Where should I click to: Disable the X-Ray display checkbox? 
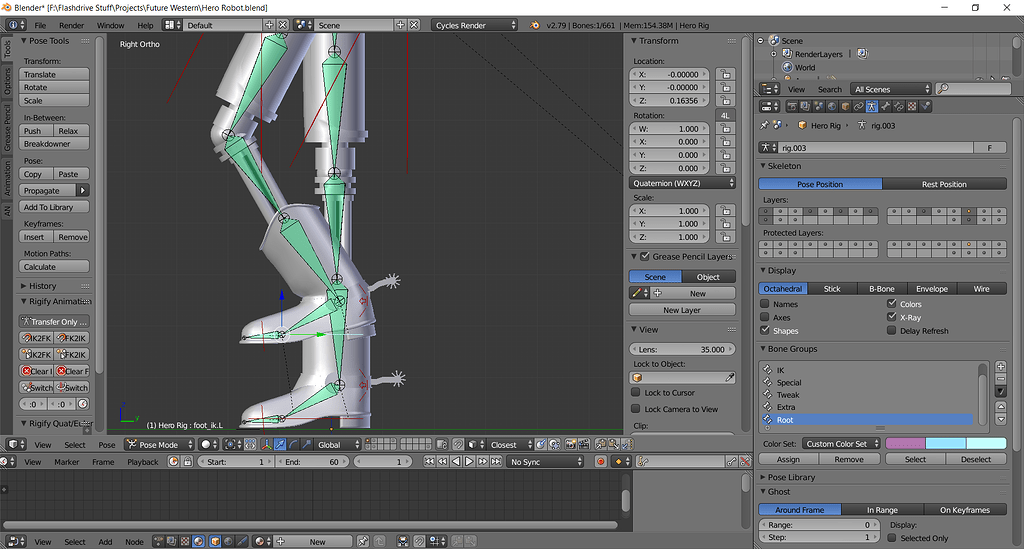tap(891, 317)
